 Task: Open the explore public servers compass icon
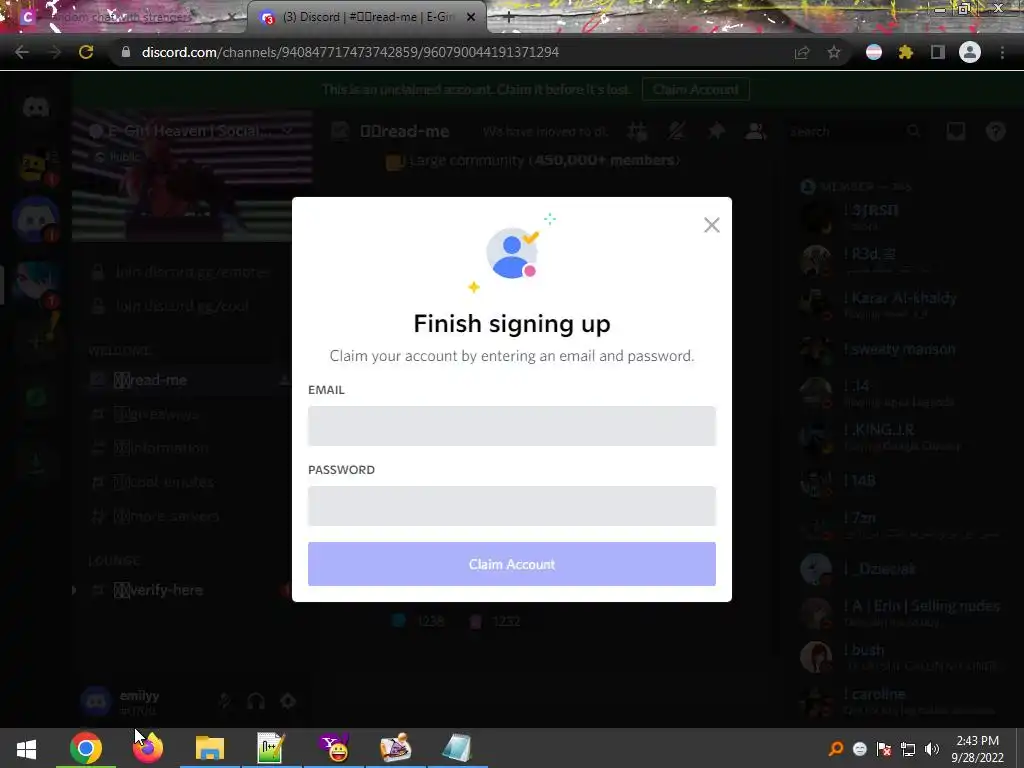click(36, 396)
